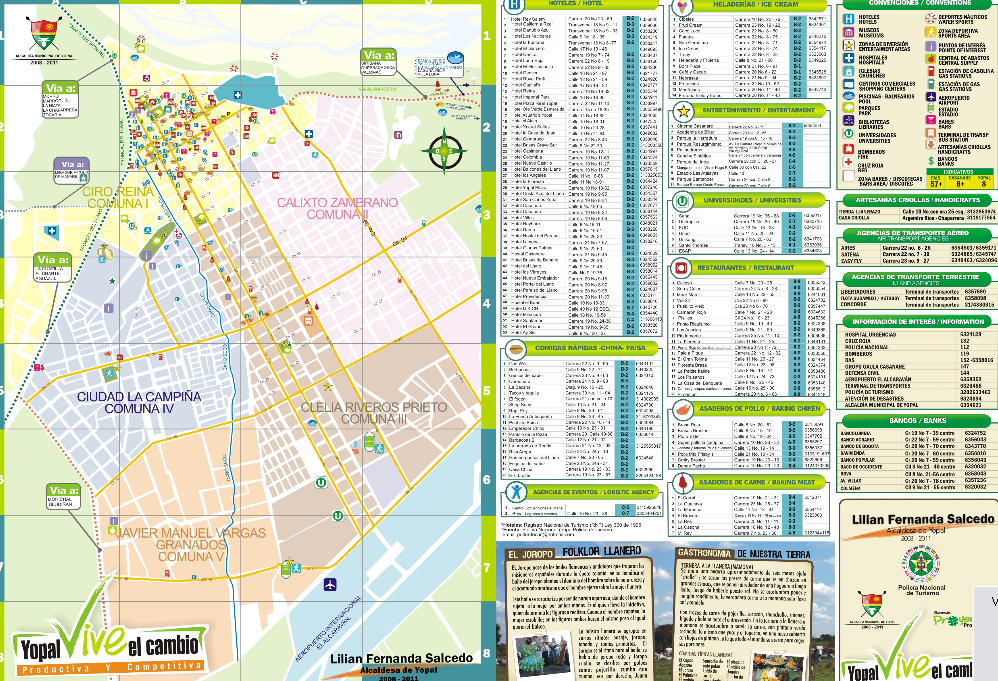The width and height of the screenshot is (998, 681).
Task: Click the Bomberos fire legend icon
Action: [x=848, y=153]
